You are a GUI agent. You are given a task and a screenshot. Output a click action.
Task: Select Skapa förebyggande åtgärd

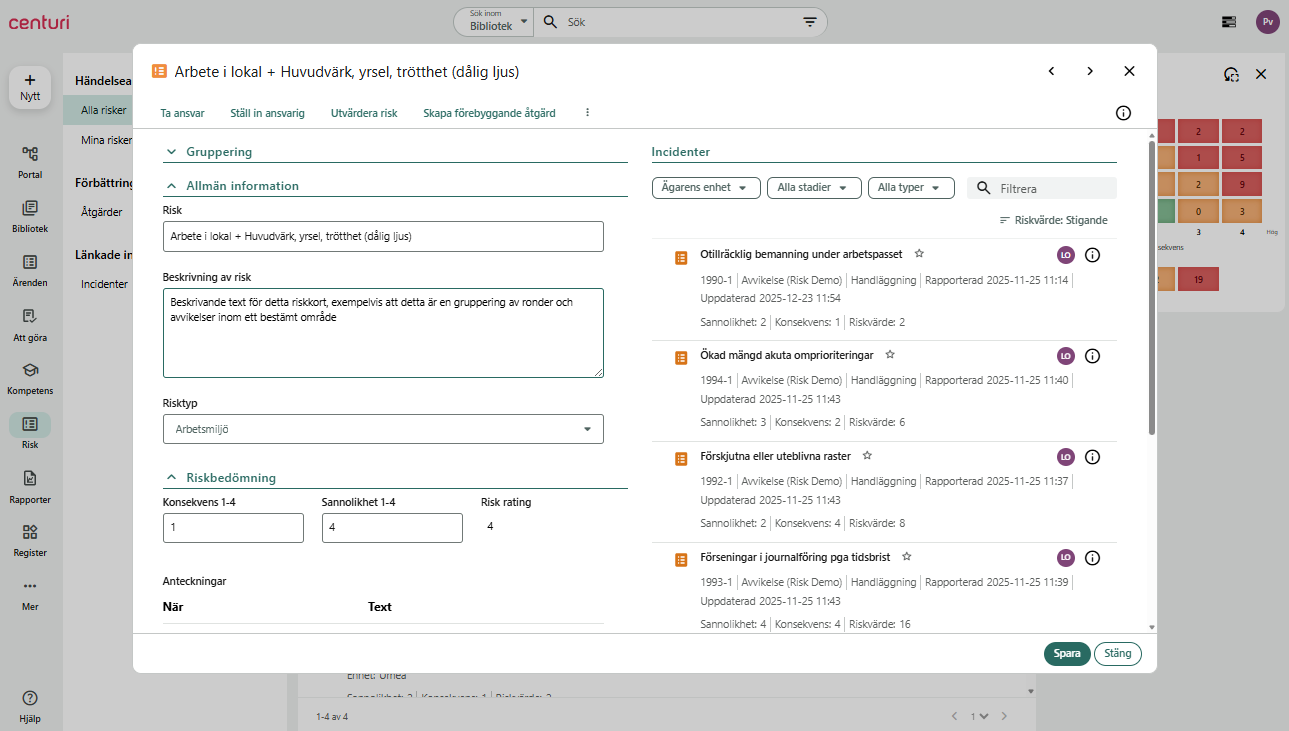489,113
